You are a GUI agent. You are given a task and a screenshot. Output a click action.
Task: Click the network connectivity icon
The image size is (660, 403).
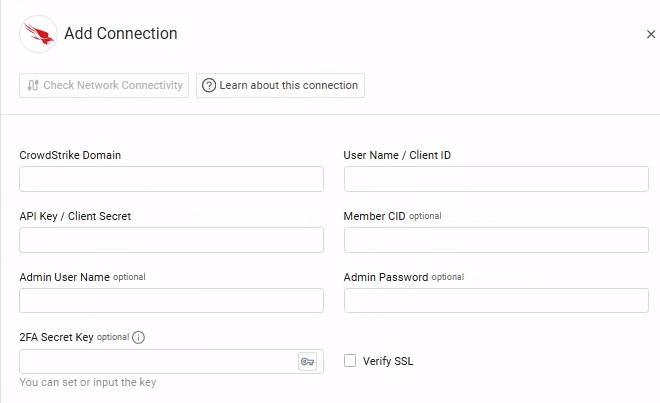coord(33,85)
